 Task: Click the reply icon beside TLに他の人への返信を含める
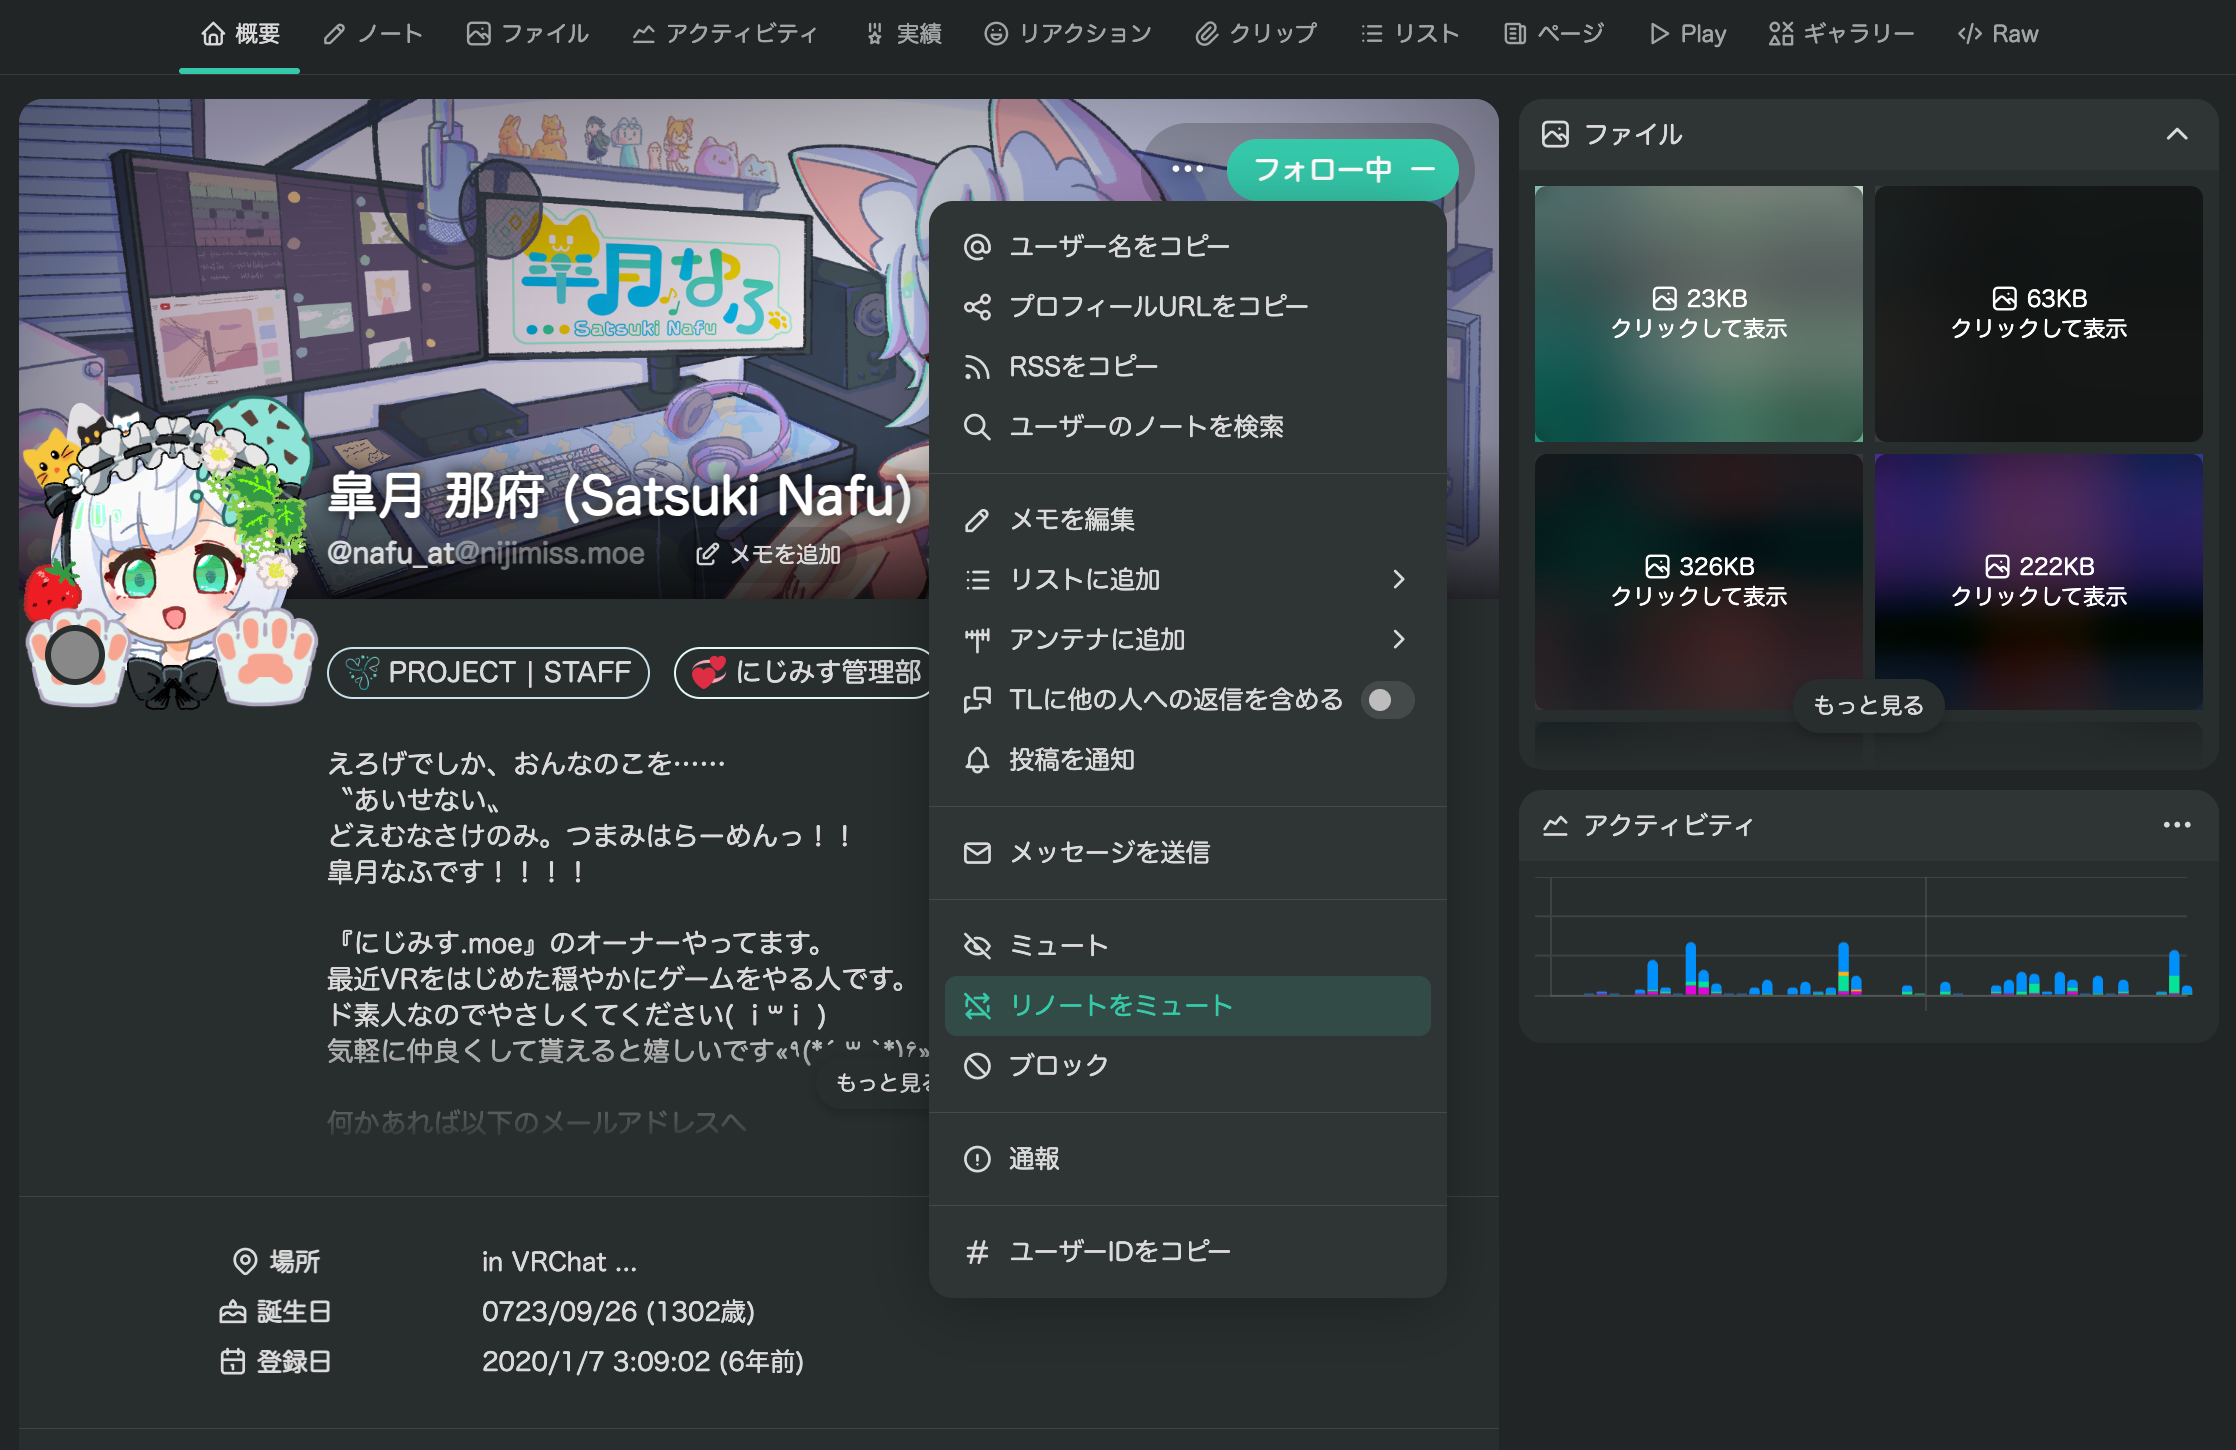pyautogui.click(x=977, y=700)
